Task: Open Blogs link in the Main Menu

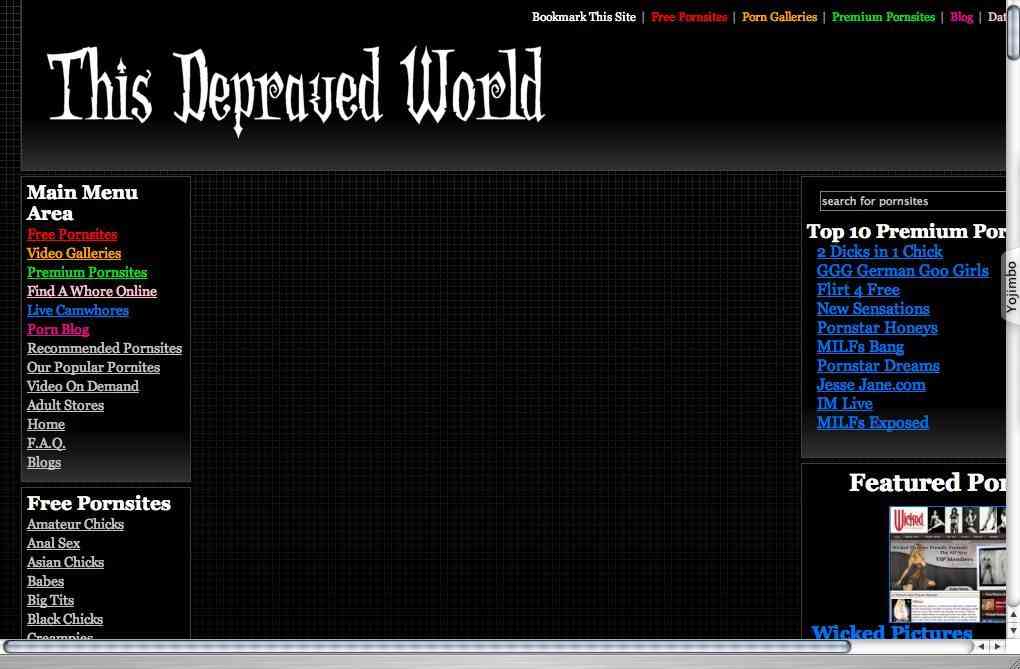Action: point(44,462)
